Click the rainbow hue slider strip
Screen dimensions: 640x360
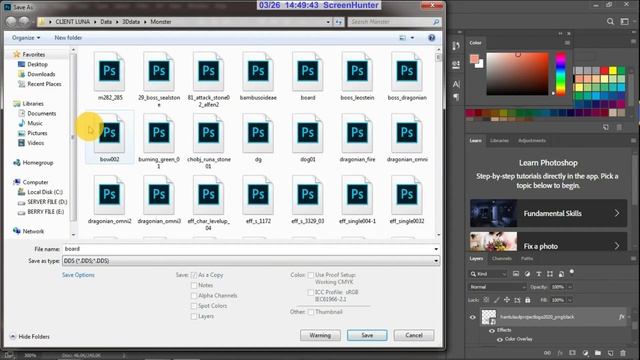pyautogui.click(x=561, y=73)
